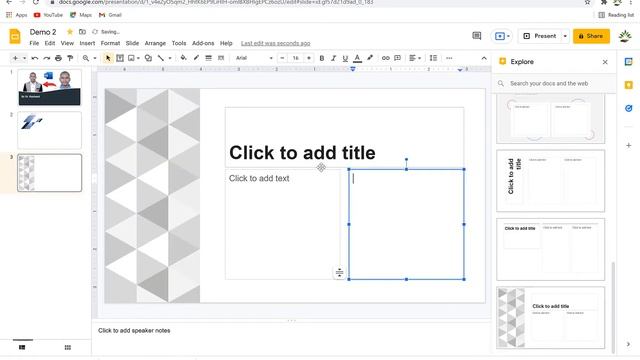
Task: Choose the select cursor tool
Action: [108, 58]
